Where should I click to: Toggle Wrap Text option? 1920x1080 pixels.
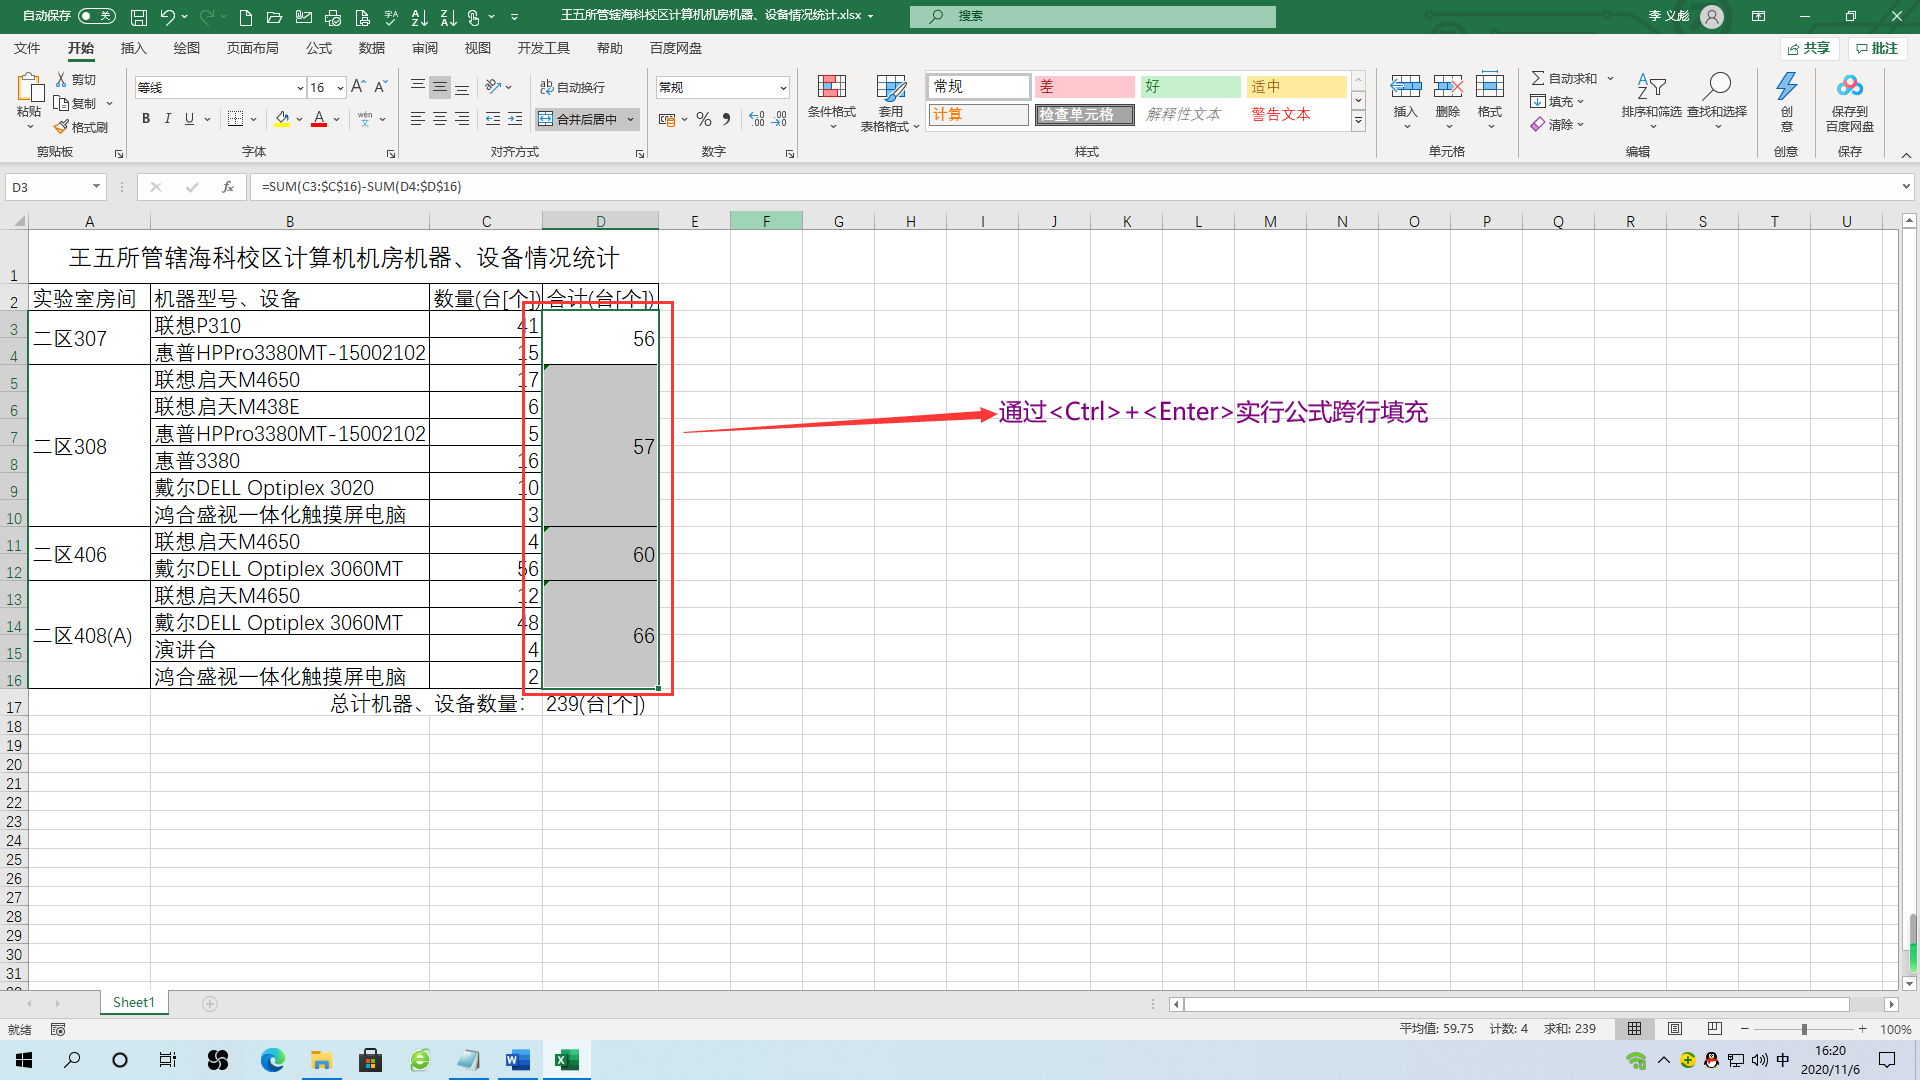coord(572,87)
